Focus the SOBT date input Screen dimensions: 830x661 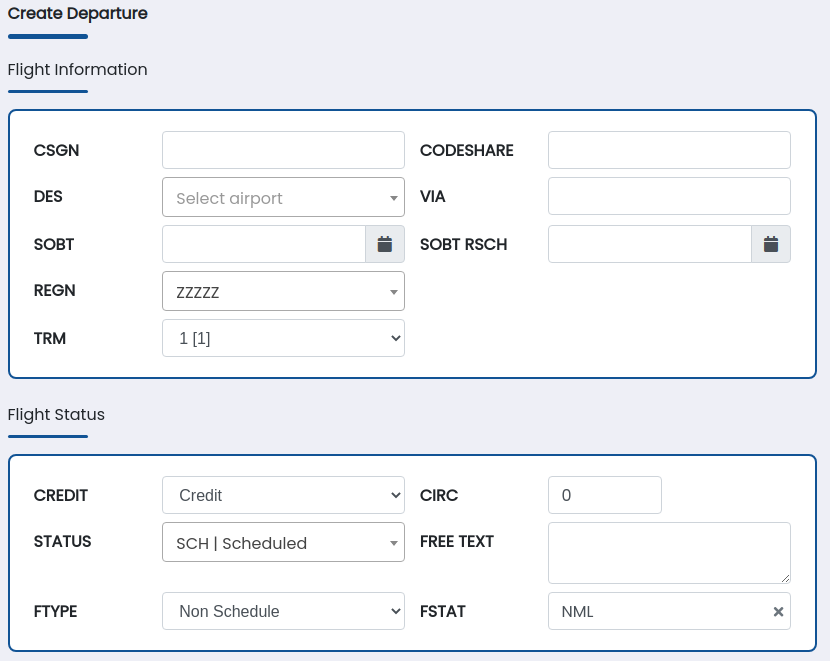[x=264, y=244]
